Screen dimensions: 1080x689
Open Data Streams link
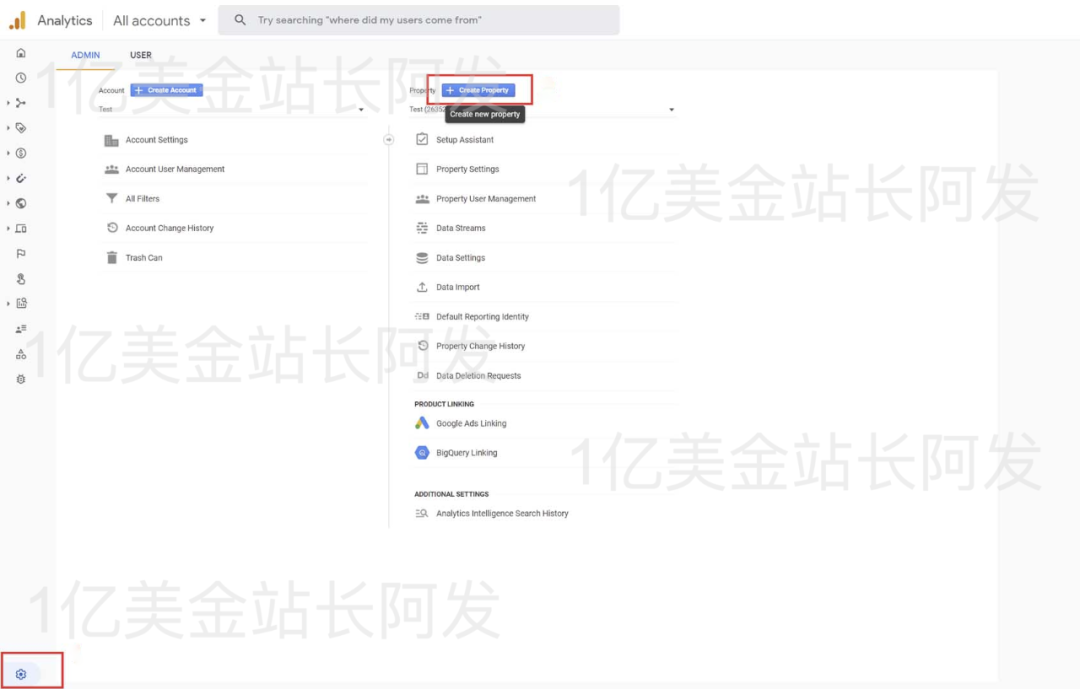click(461, 228)
